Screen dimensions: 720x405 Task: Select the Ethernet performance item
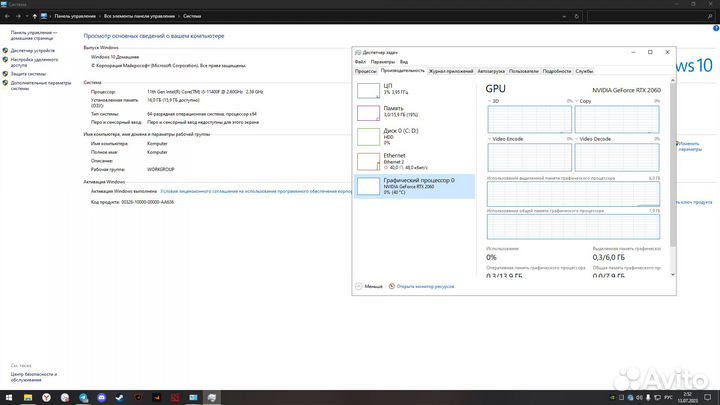[414, 162]
